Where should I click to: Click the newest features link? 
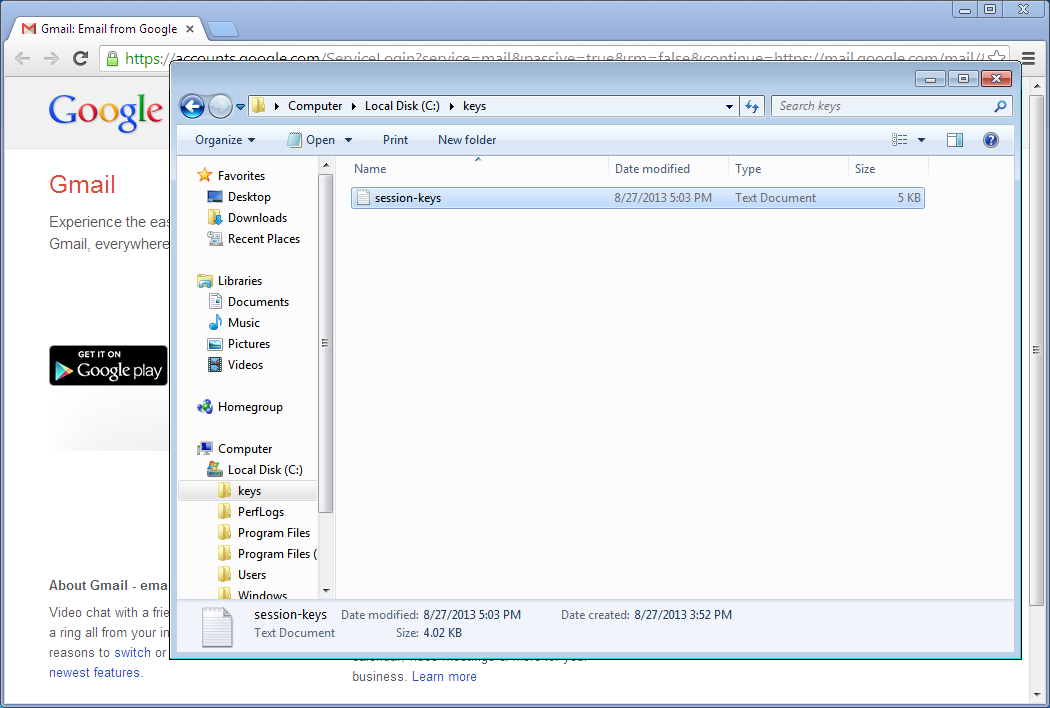[x=94, y=672]
